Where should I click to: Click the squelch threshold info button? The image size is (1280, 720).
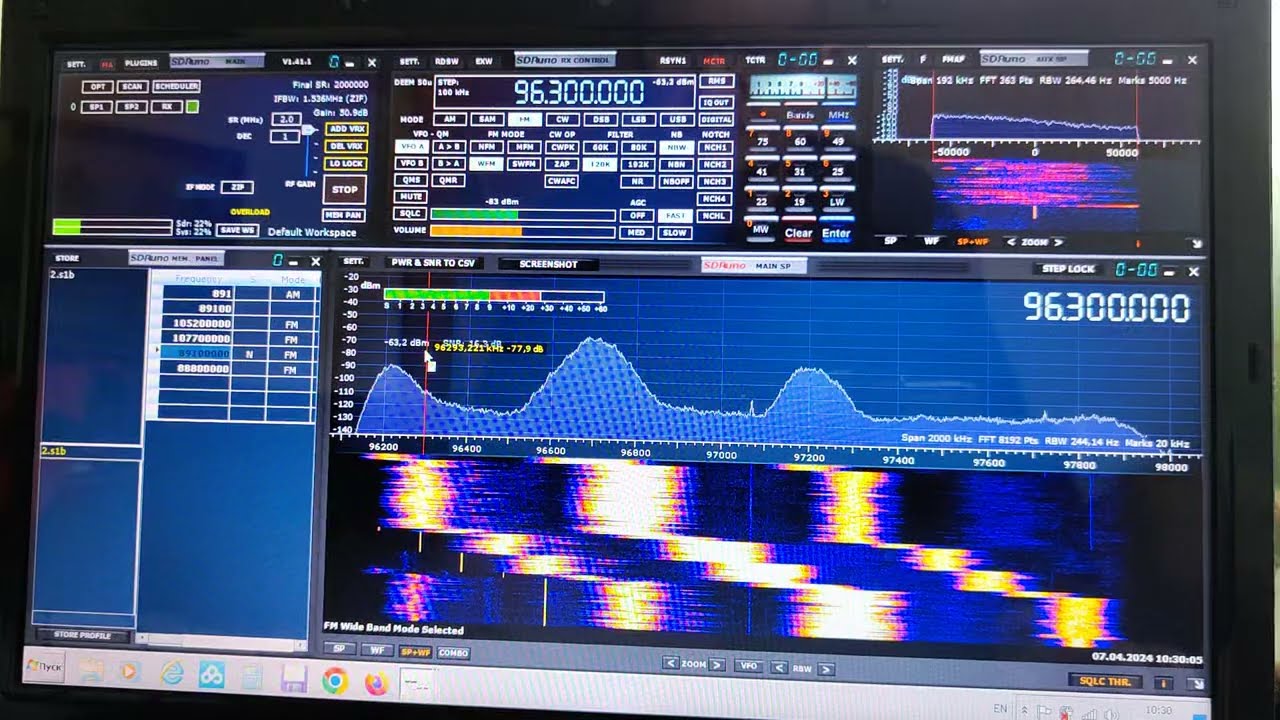click(1163, 682)
